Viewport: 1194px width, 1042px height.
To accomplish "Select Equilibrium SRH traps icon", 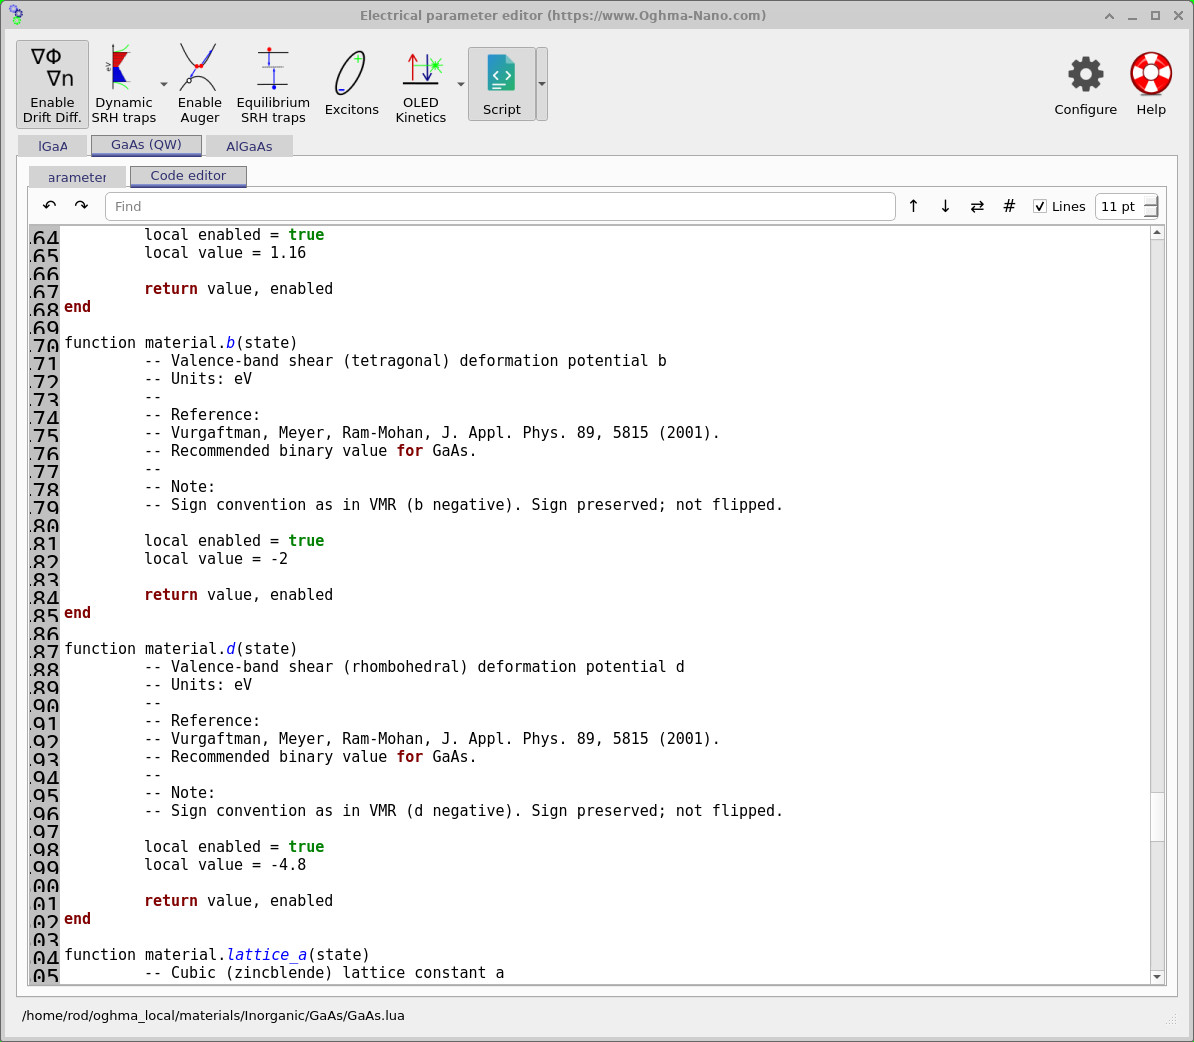I will tap(273, 84).
